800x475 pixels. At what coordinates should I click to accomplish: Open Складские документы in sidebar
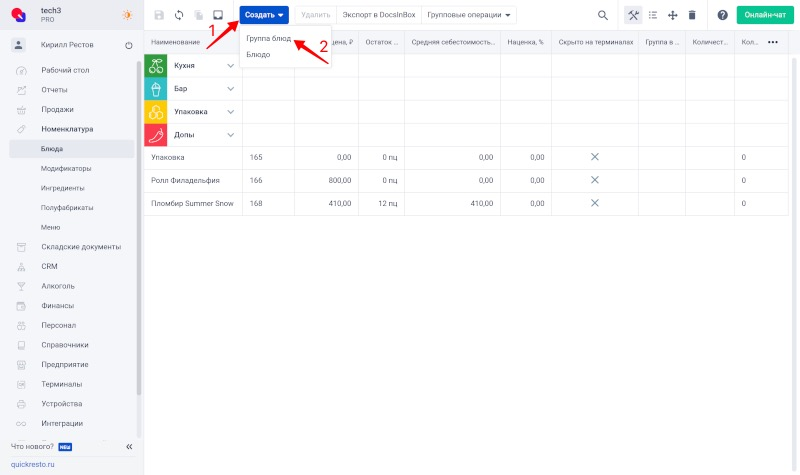[81, 247]
